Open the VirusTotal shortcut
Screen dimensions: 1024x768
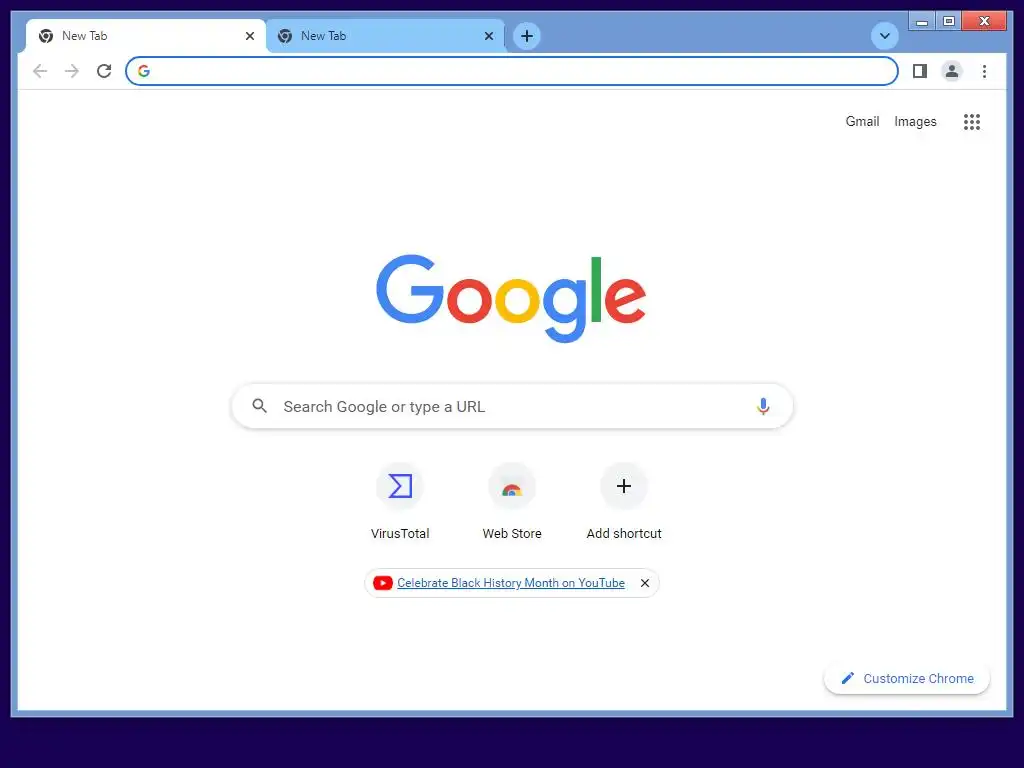coord(400,502)
